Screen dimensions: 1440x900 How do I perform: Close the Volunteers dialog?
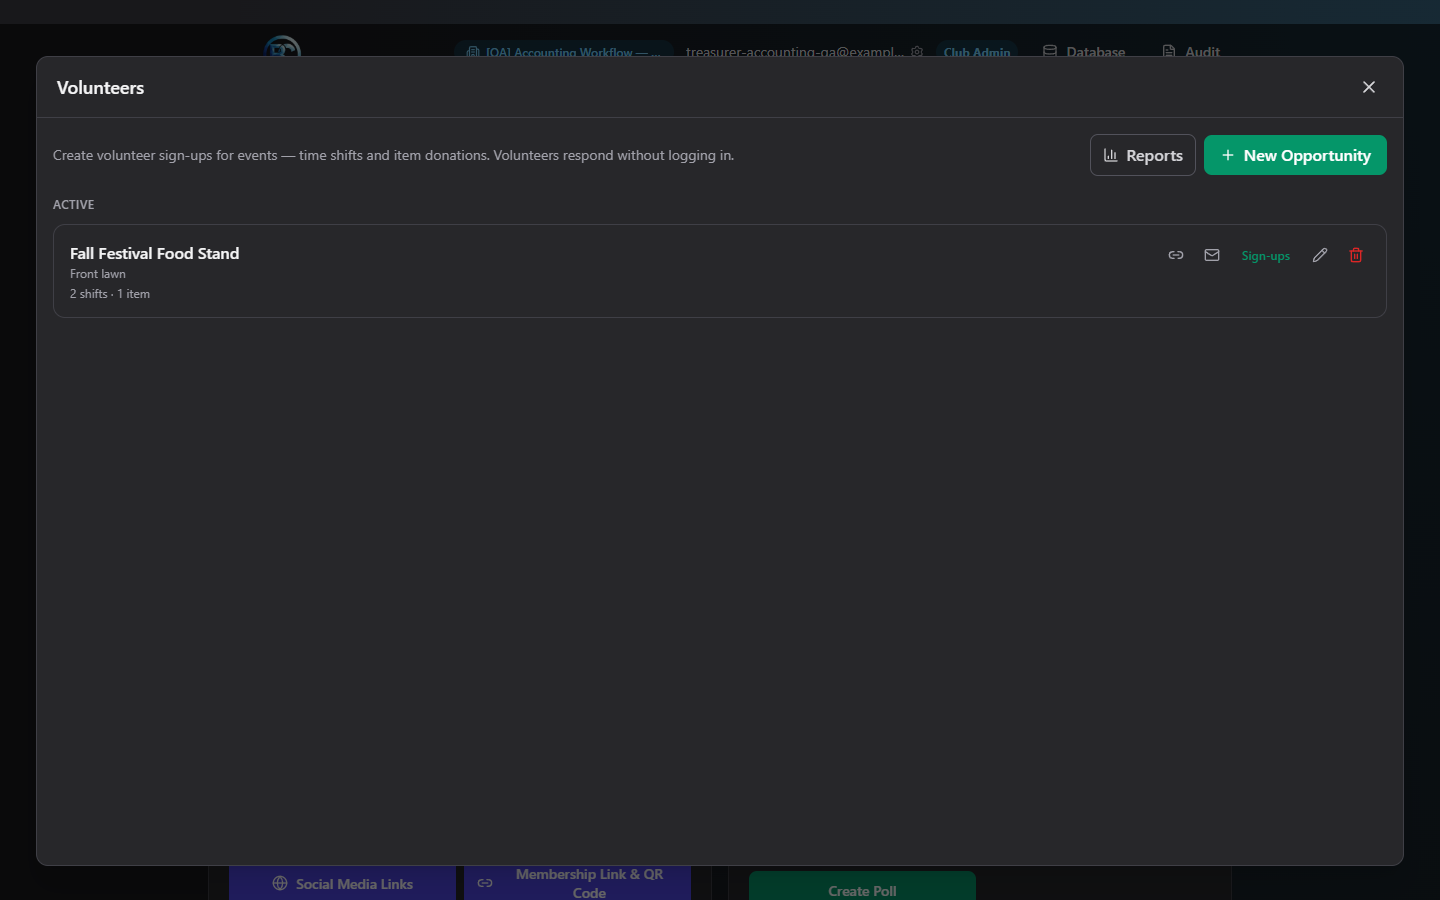(x=1369, y=87)
